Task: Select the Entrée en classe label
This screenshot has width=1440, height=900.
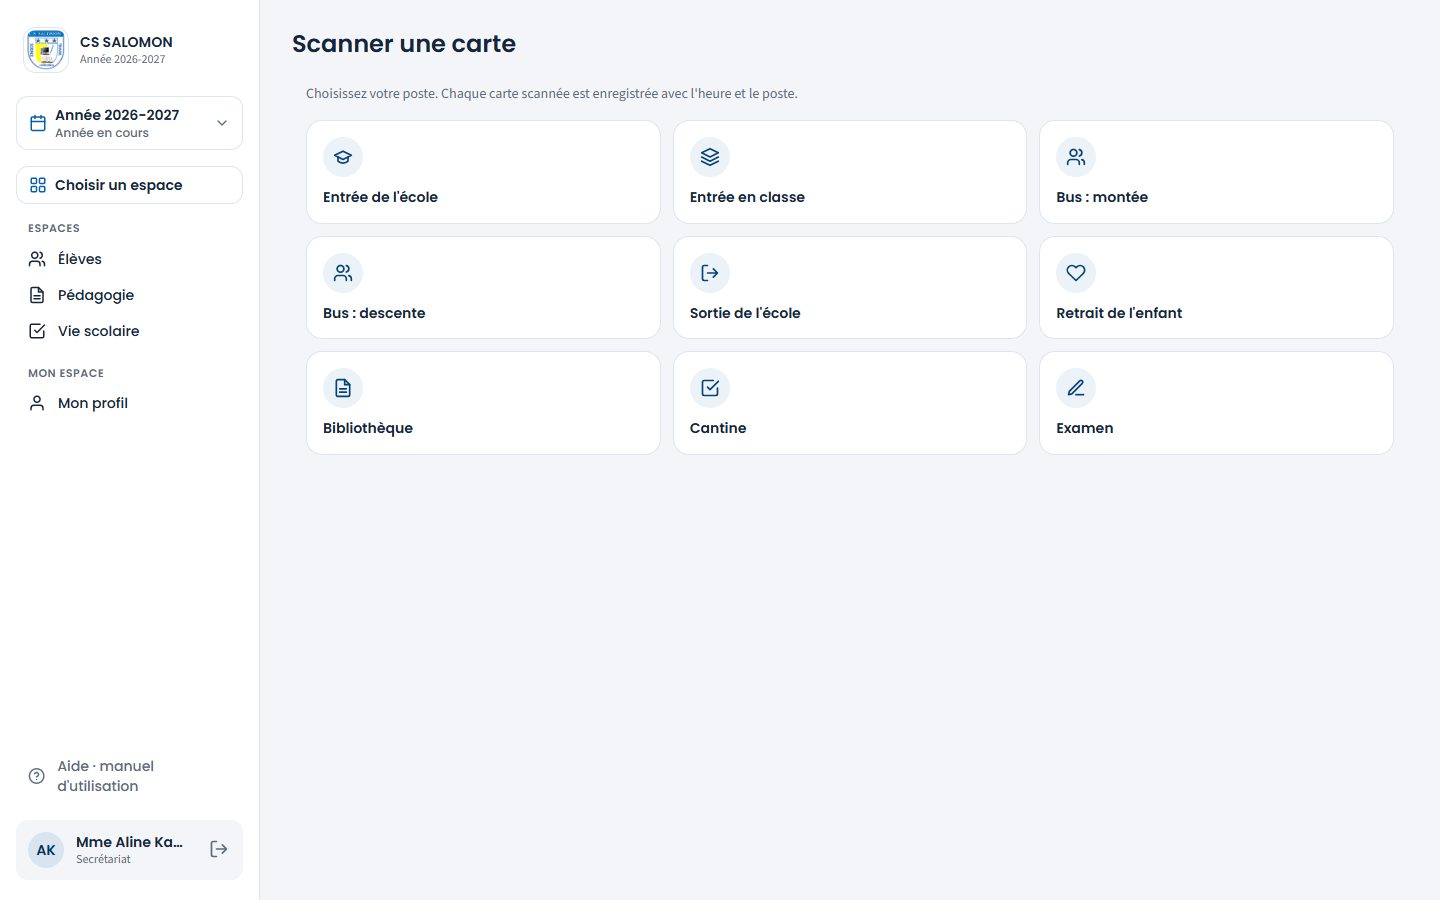Action: coord(747,197)
